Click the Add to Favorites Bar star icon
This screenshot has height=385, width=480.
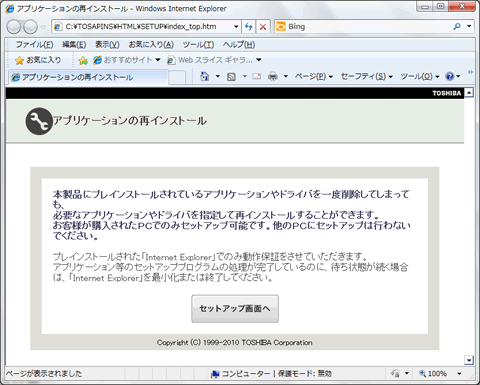point(83,60)
